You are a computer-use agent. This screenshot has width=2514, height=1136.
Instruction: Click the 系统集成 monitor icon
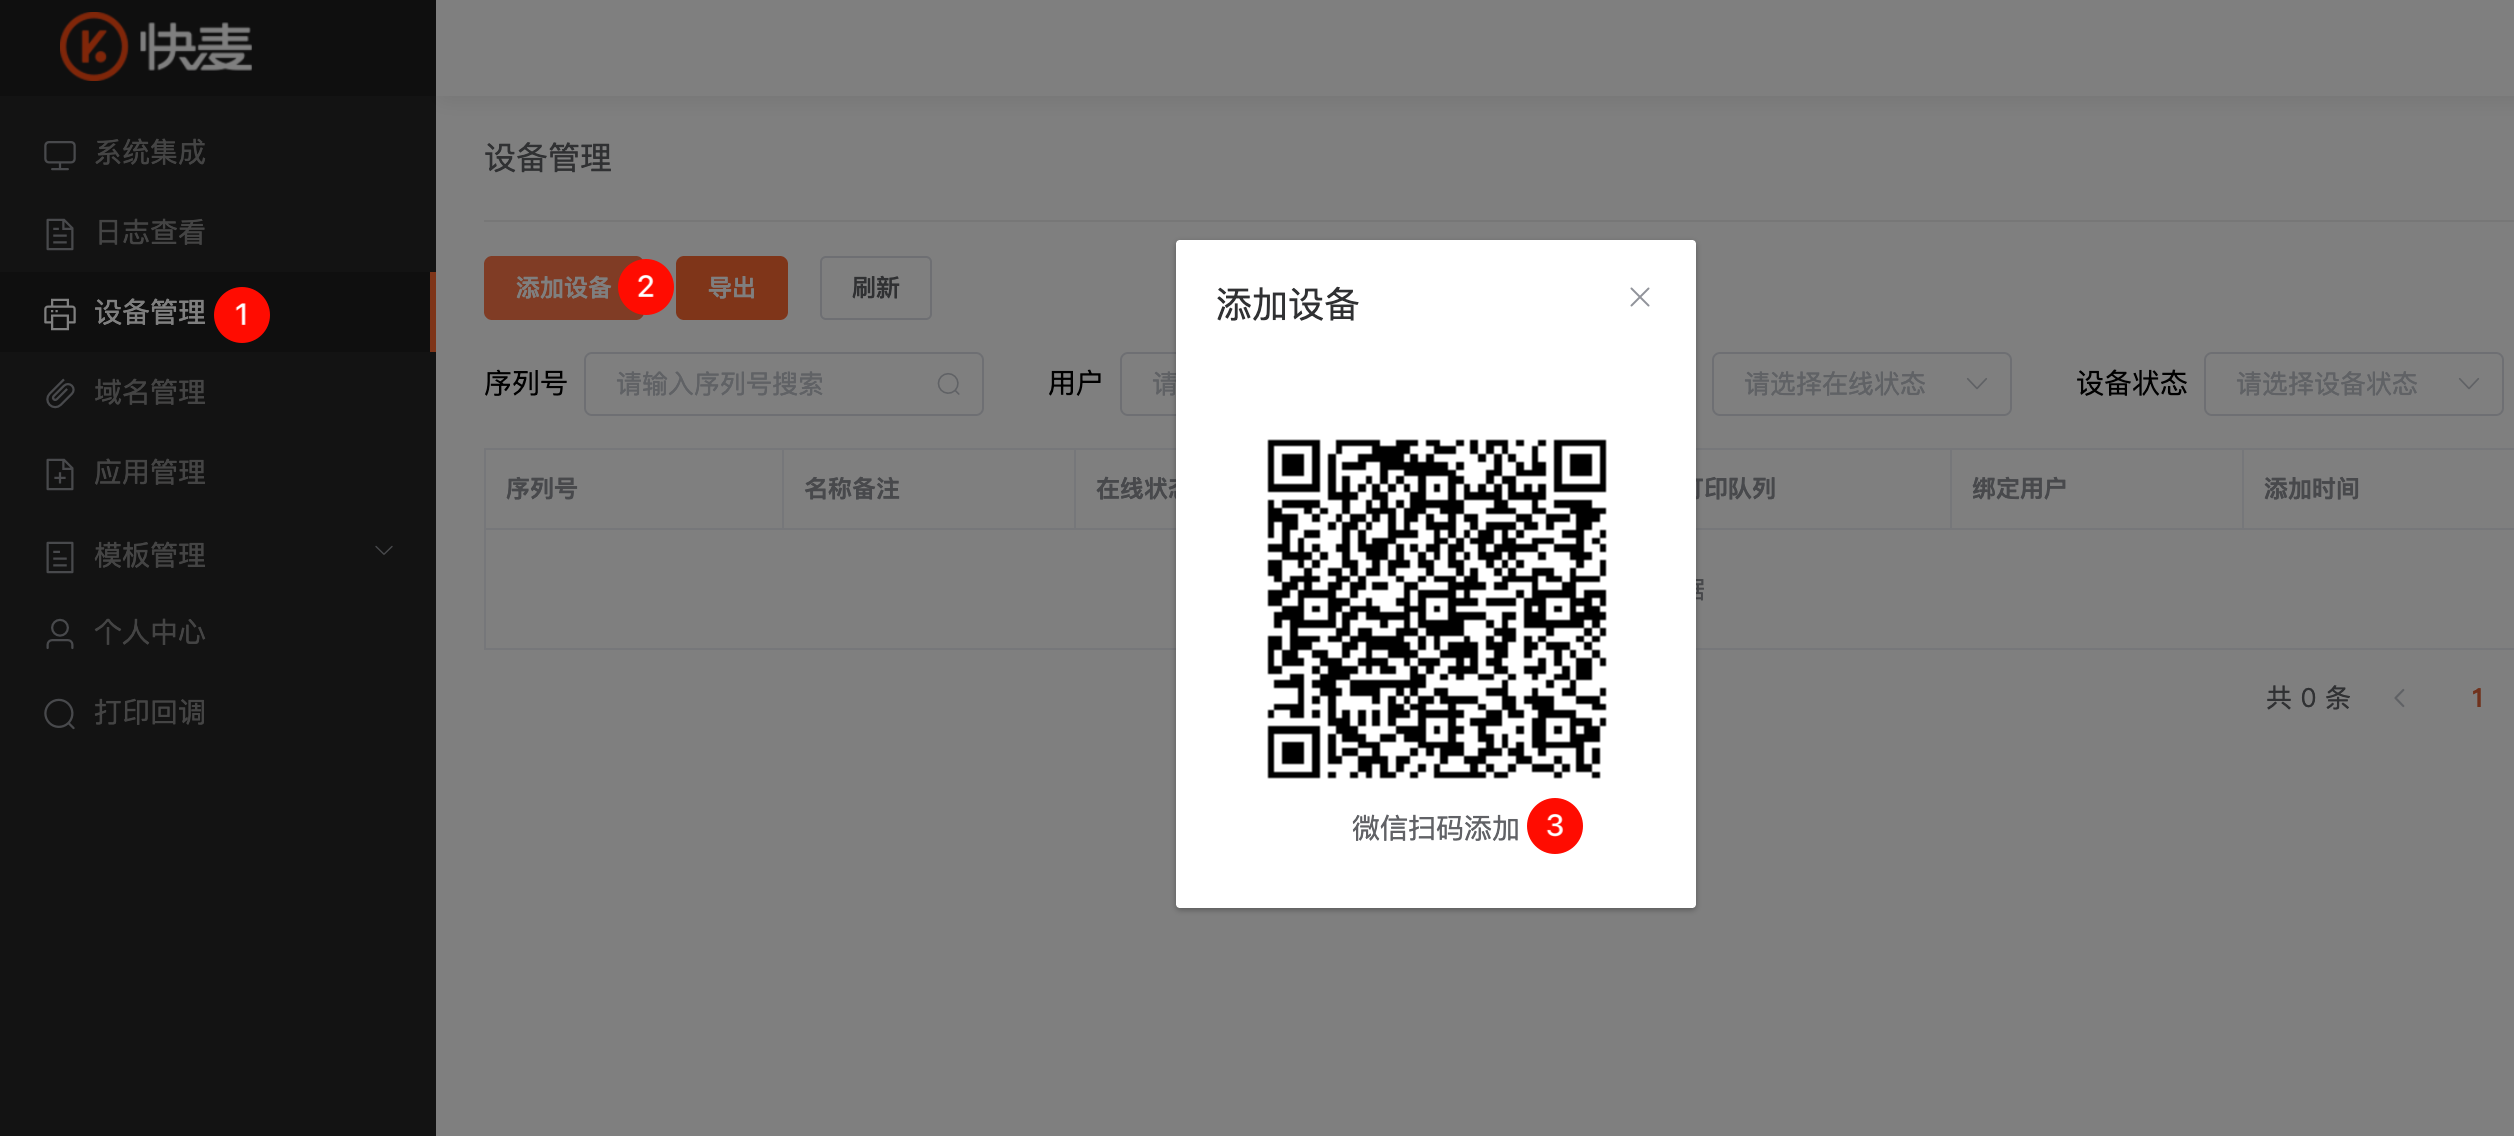pyautogui.click(x=60, y=154)
